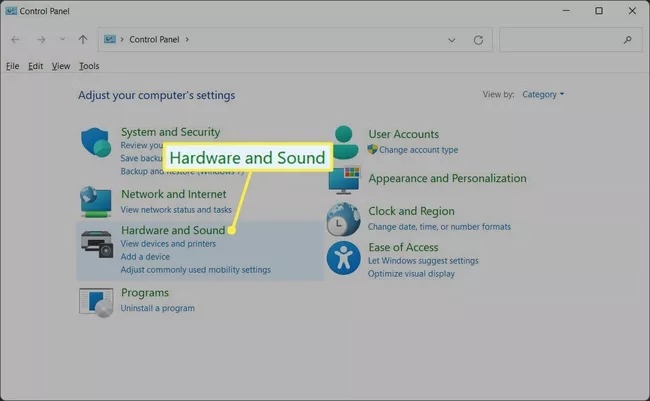Expand the address bar history dropdown
The height and width of the screenshot is (401, 650).
click(x=452, y=40)
